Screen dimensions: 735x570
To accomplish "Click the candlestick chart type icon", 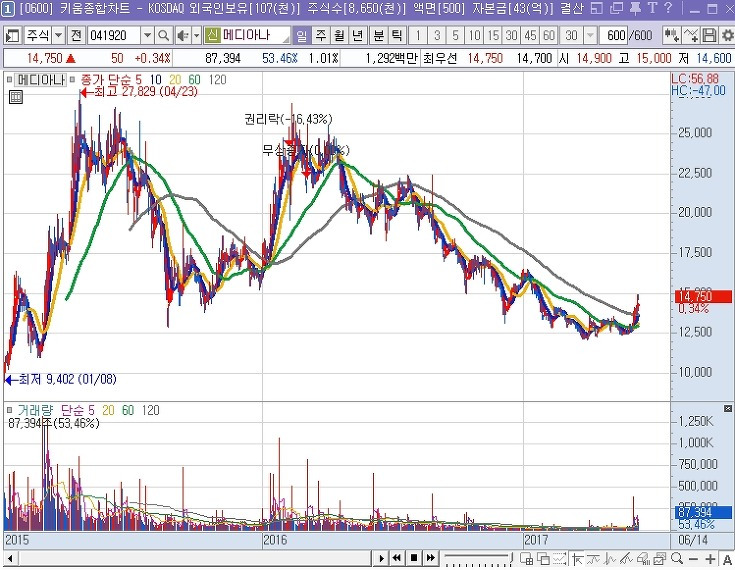I will click(x=672, y=35).
